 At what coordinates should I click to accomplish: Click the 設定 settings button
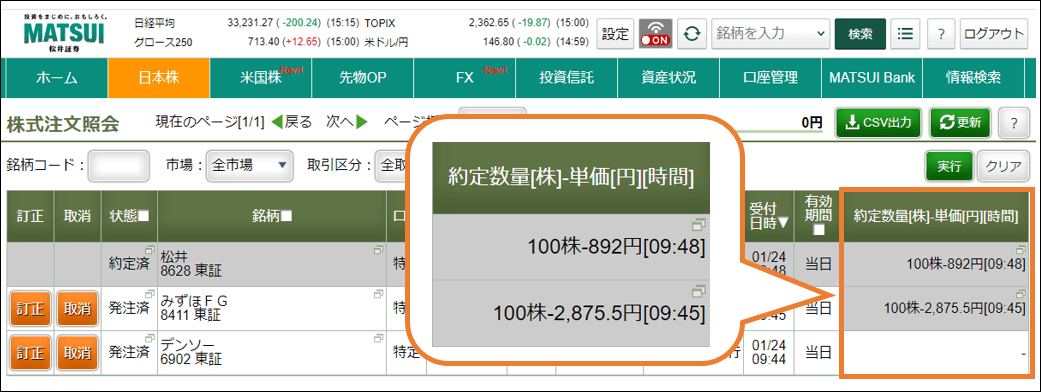pyautogui.click(x=615, y=34)
